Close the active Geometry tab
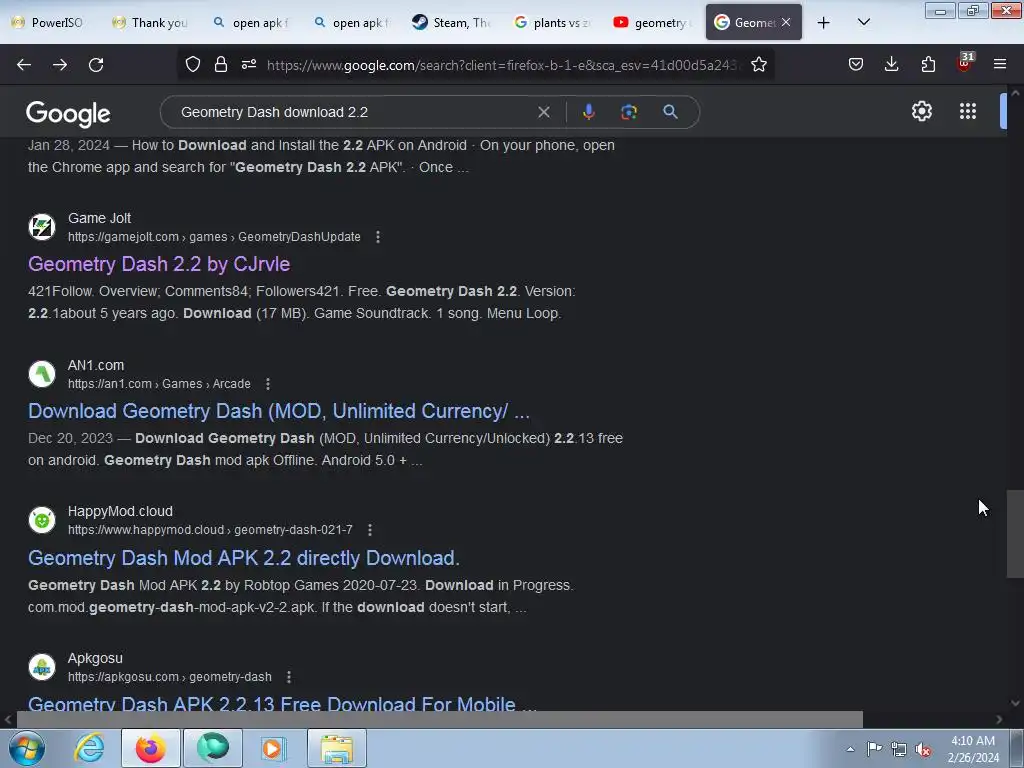The width and height of the screenshot is (1024, 768). click(786, 22)
